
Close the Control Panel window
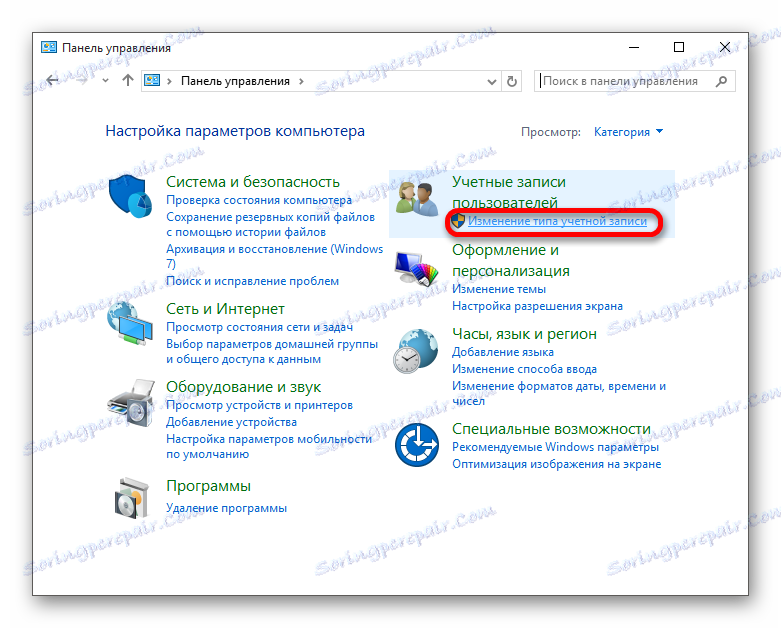[x=725, y=47]
